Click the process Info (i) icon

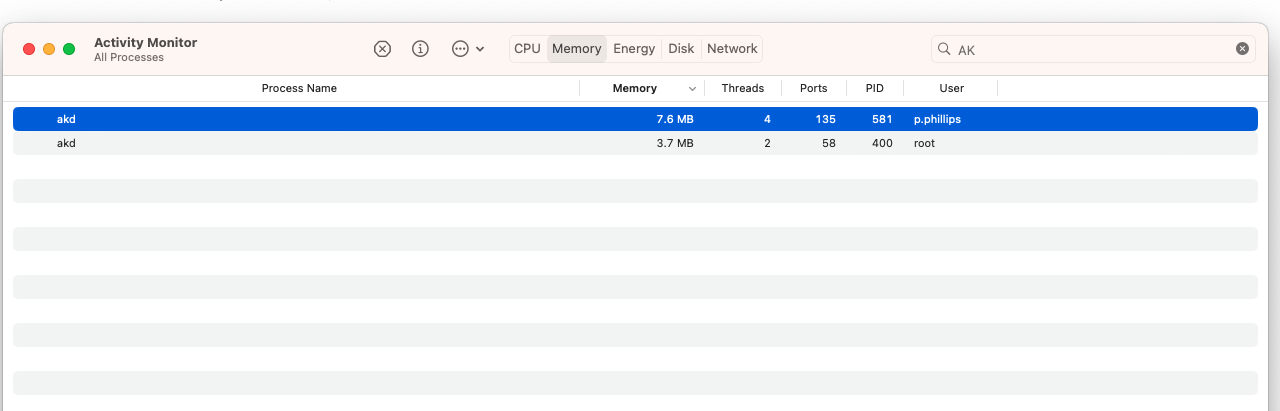coord(421,49)
